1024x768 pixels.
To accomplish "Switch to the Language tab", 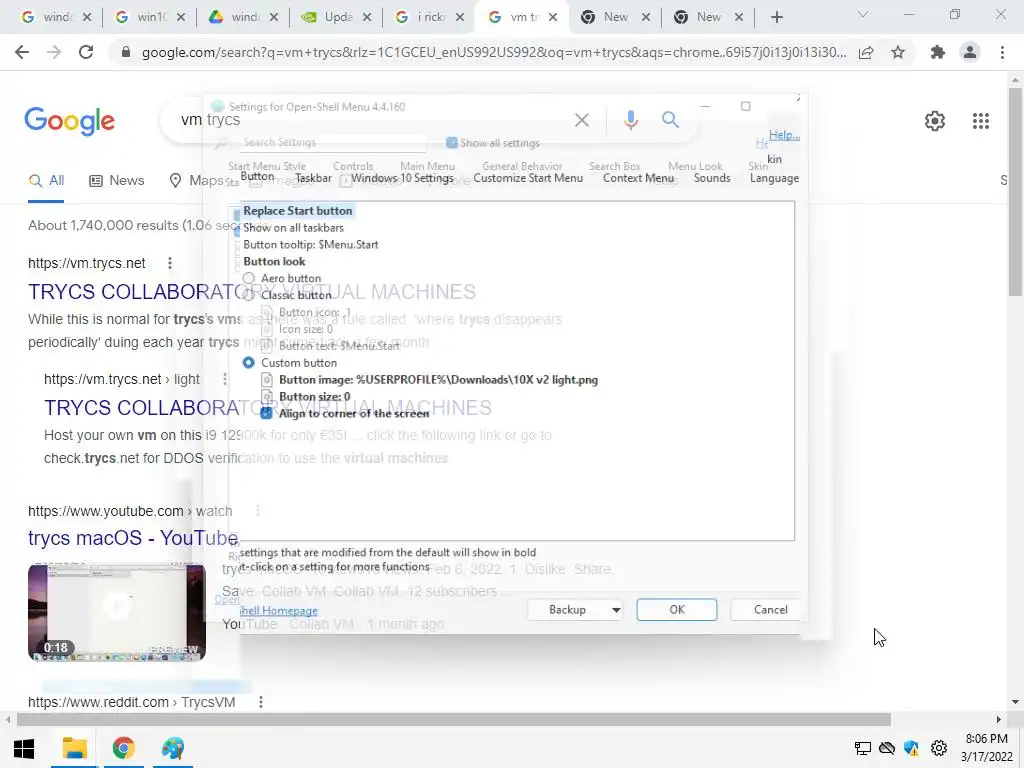I will point(774,178).
